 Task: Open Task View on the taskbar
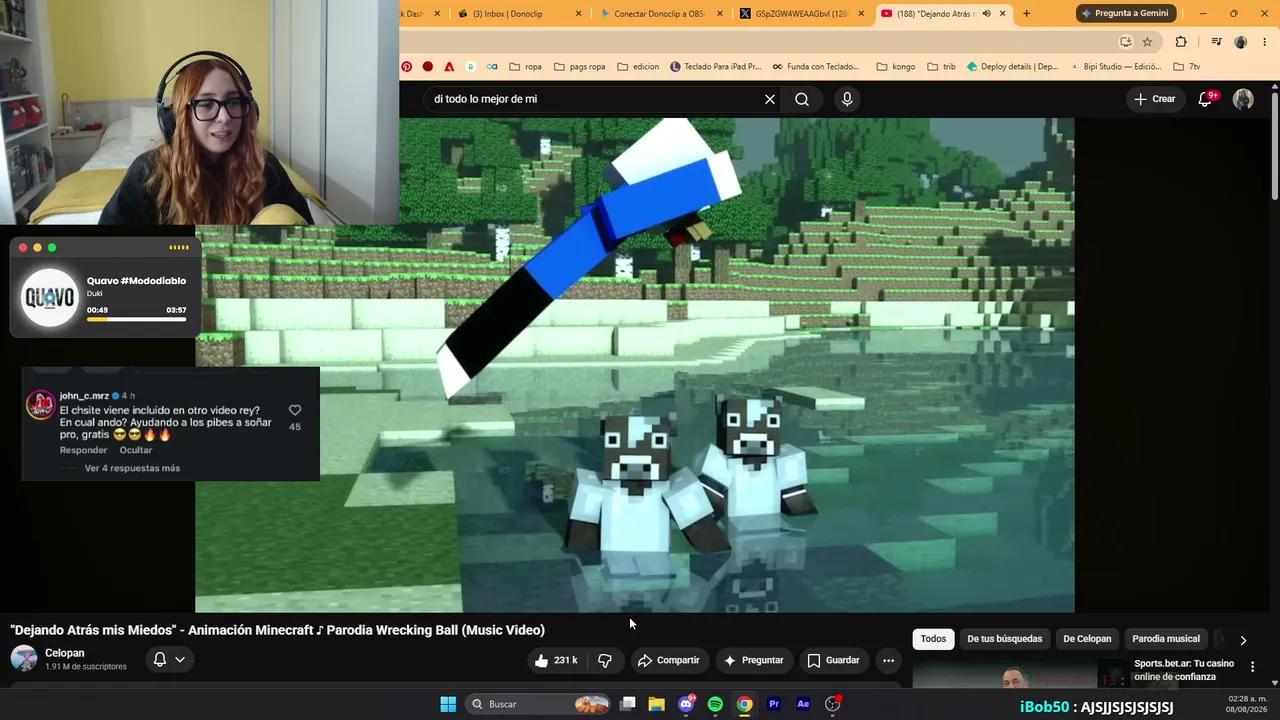[627, 704]
